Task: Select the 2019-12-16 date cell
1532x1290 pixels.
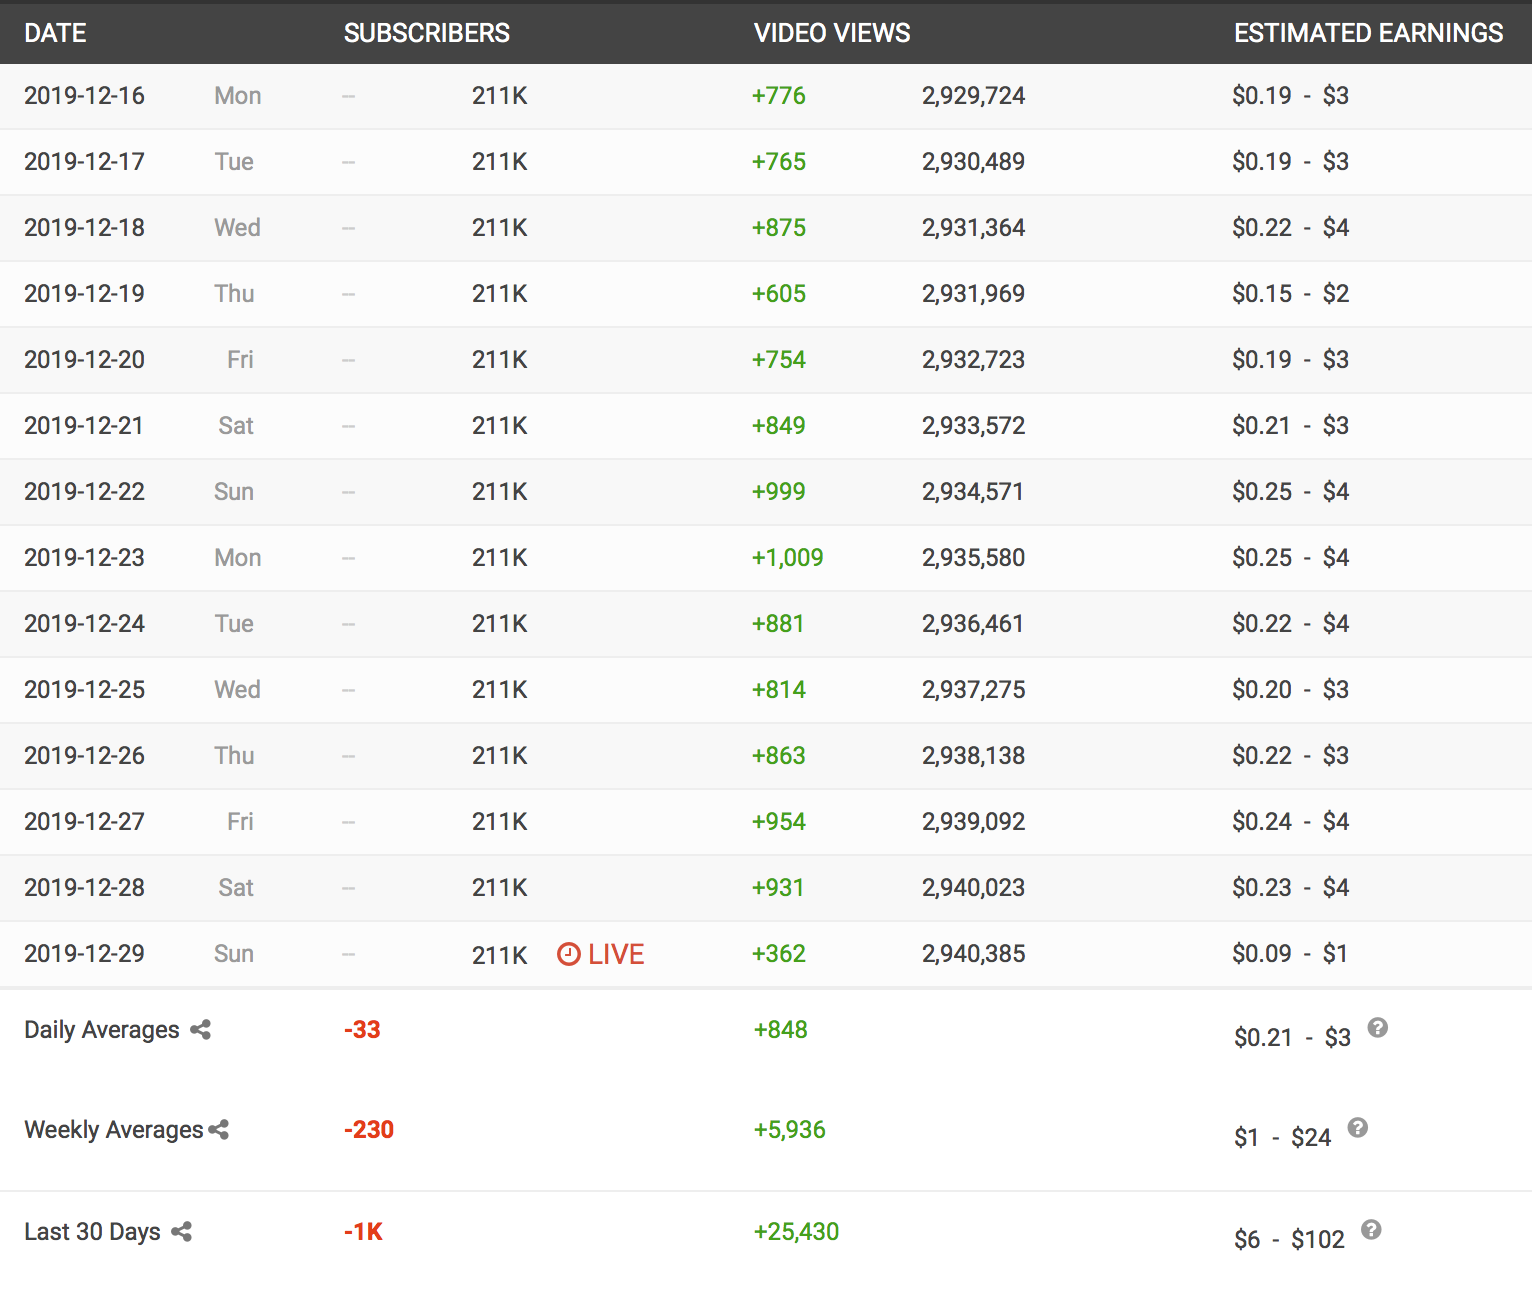Action: [84, 96]
